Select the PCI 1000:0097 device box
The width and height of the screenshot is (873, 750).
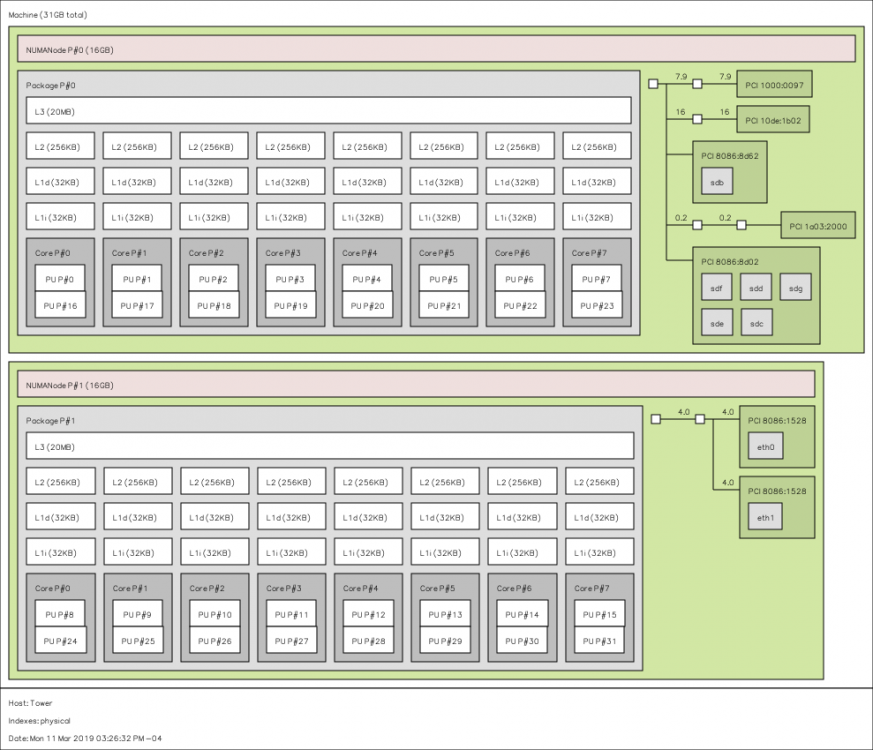click(774, 84)
